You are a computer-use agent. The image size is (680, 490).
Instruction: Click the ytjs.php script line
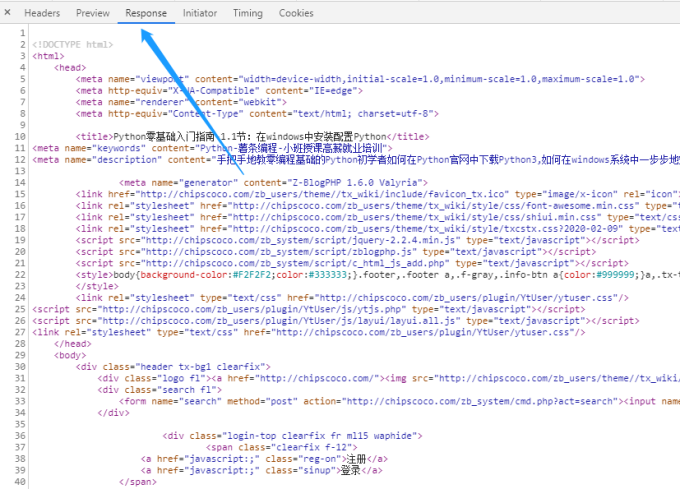coord(309,309)
